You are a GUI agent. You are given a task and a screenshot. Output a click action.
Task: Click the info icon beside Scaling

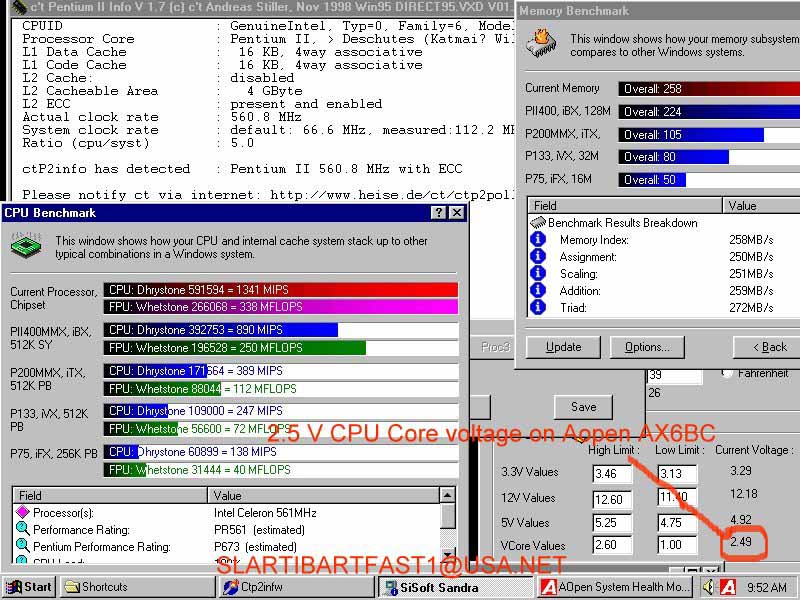coord(538,273)
